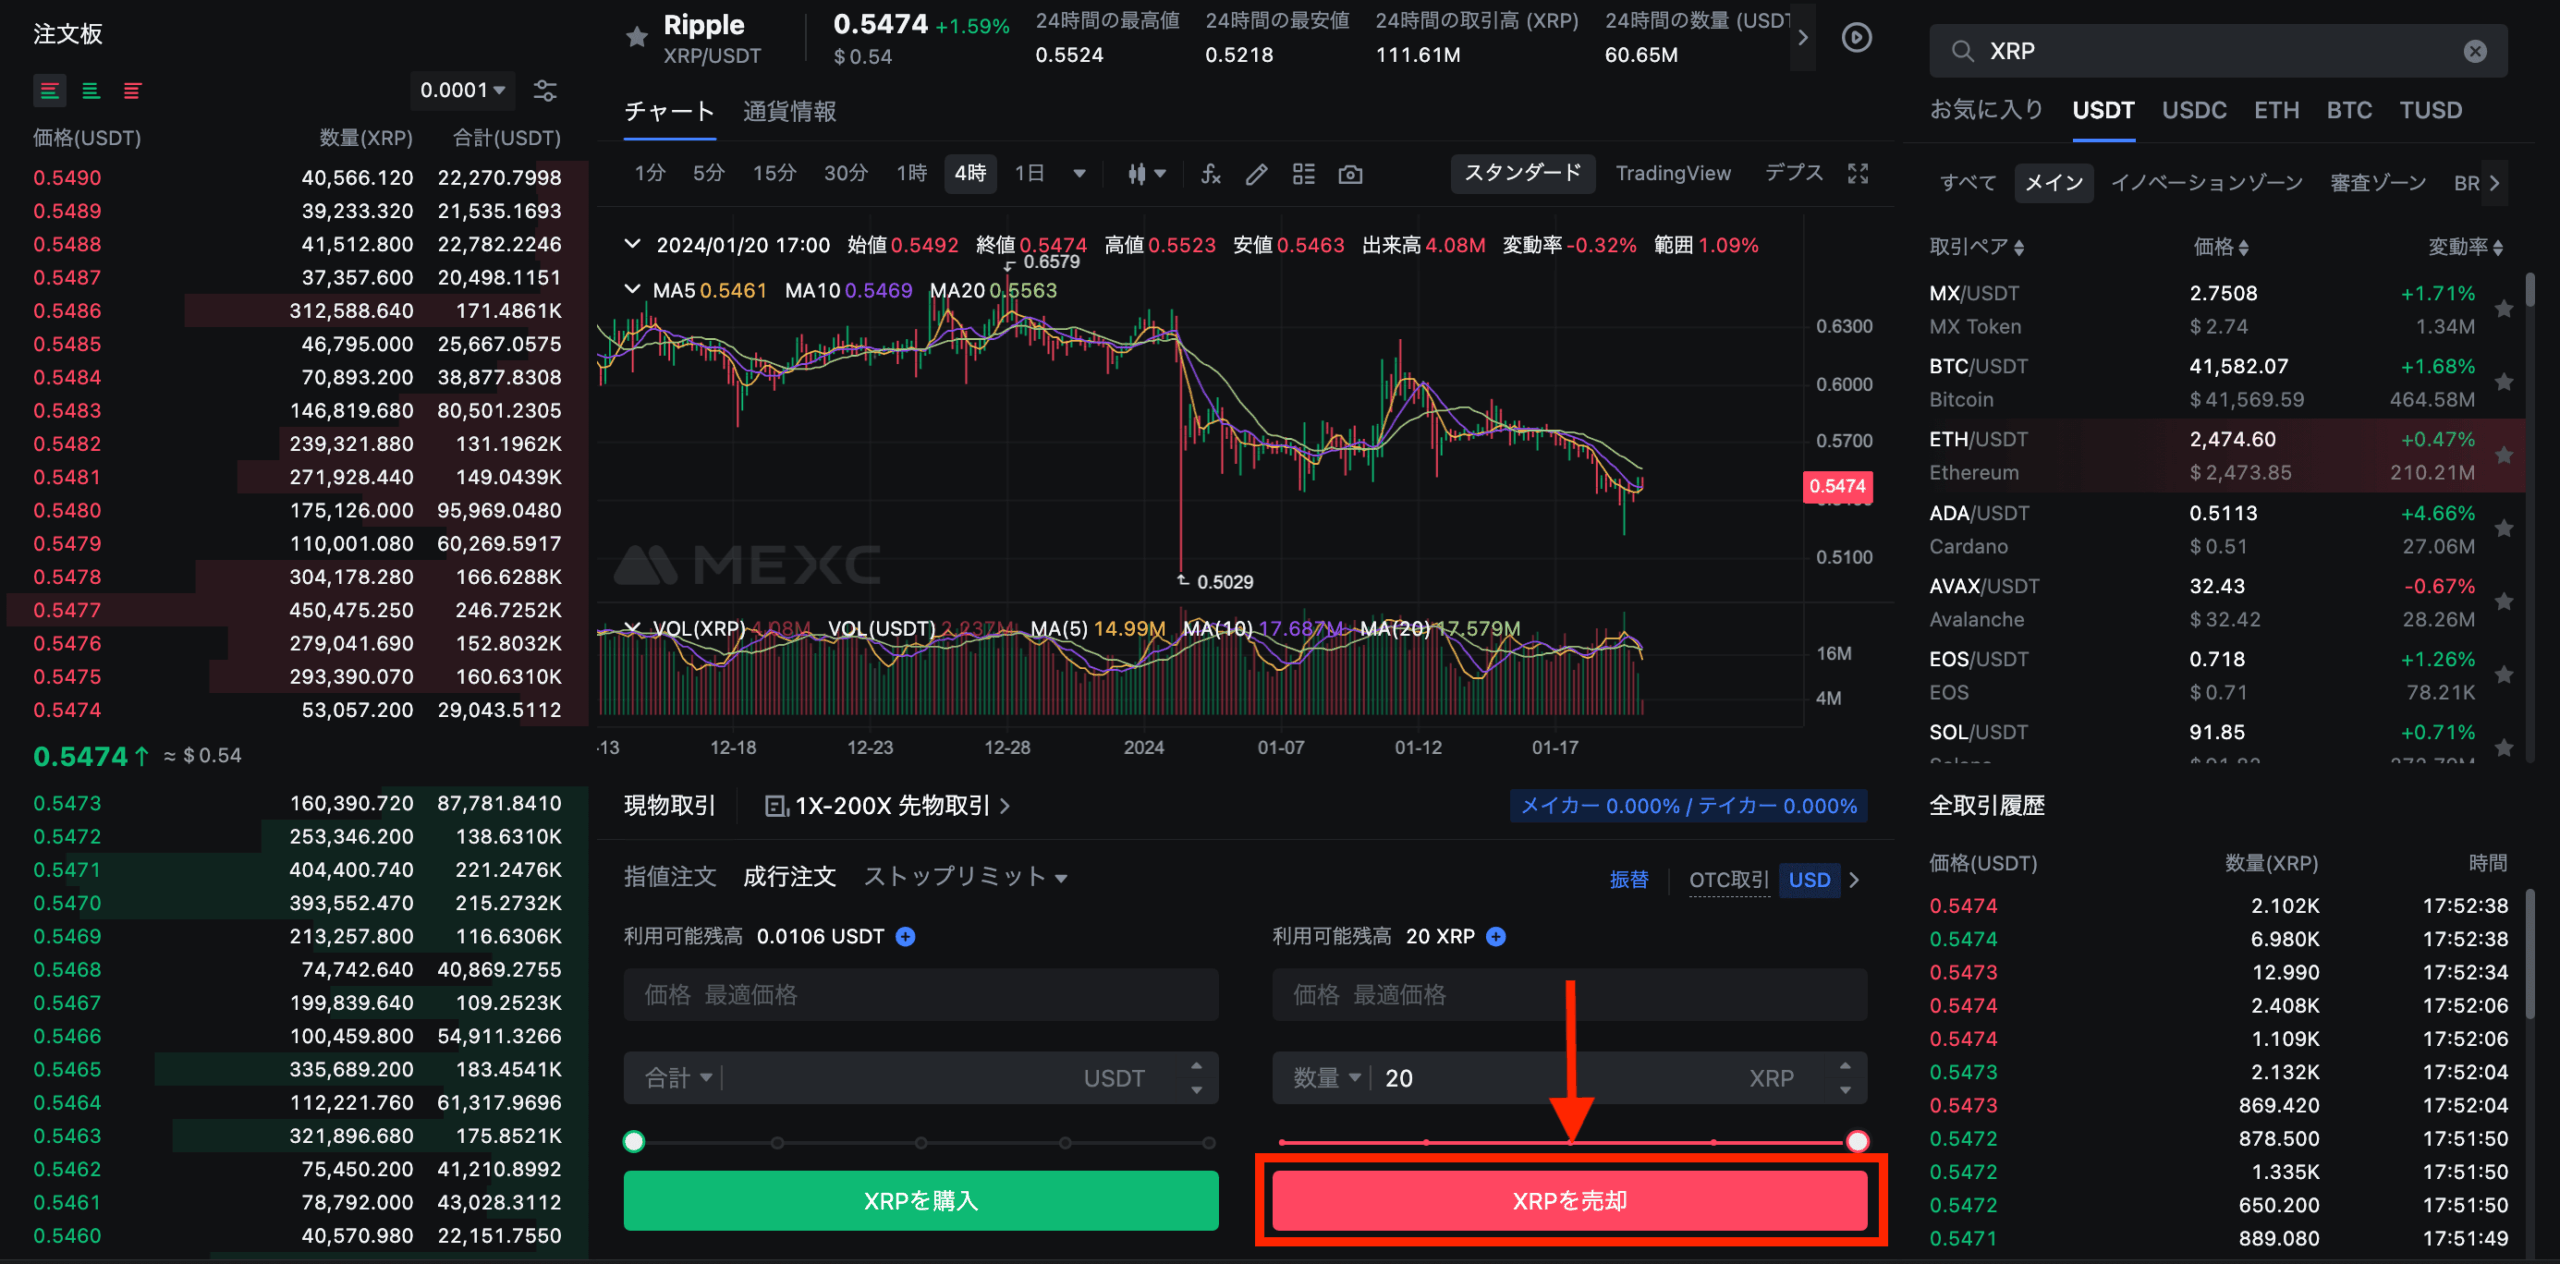Sort market list by price
Screen dimensions: 2560x1264
2221,247
